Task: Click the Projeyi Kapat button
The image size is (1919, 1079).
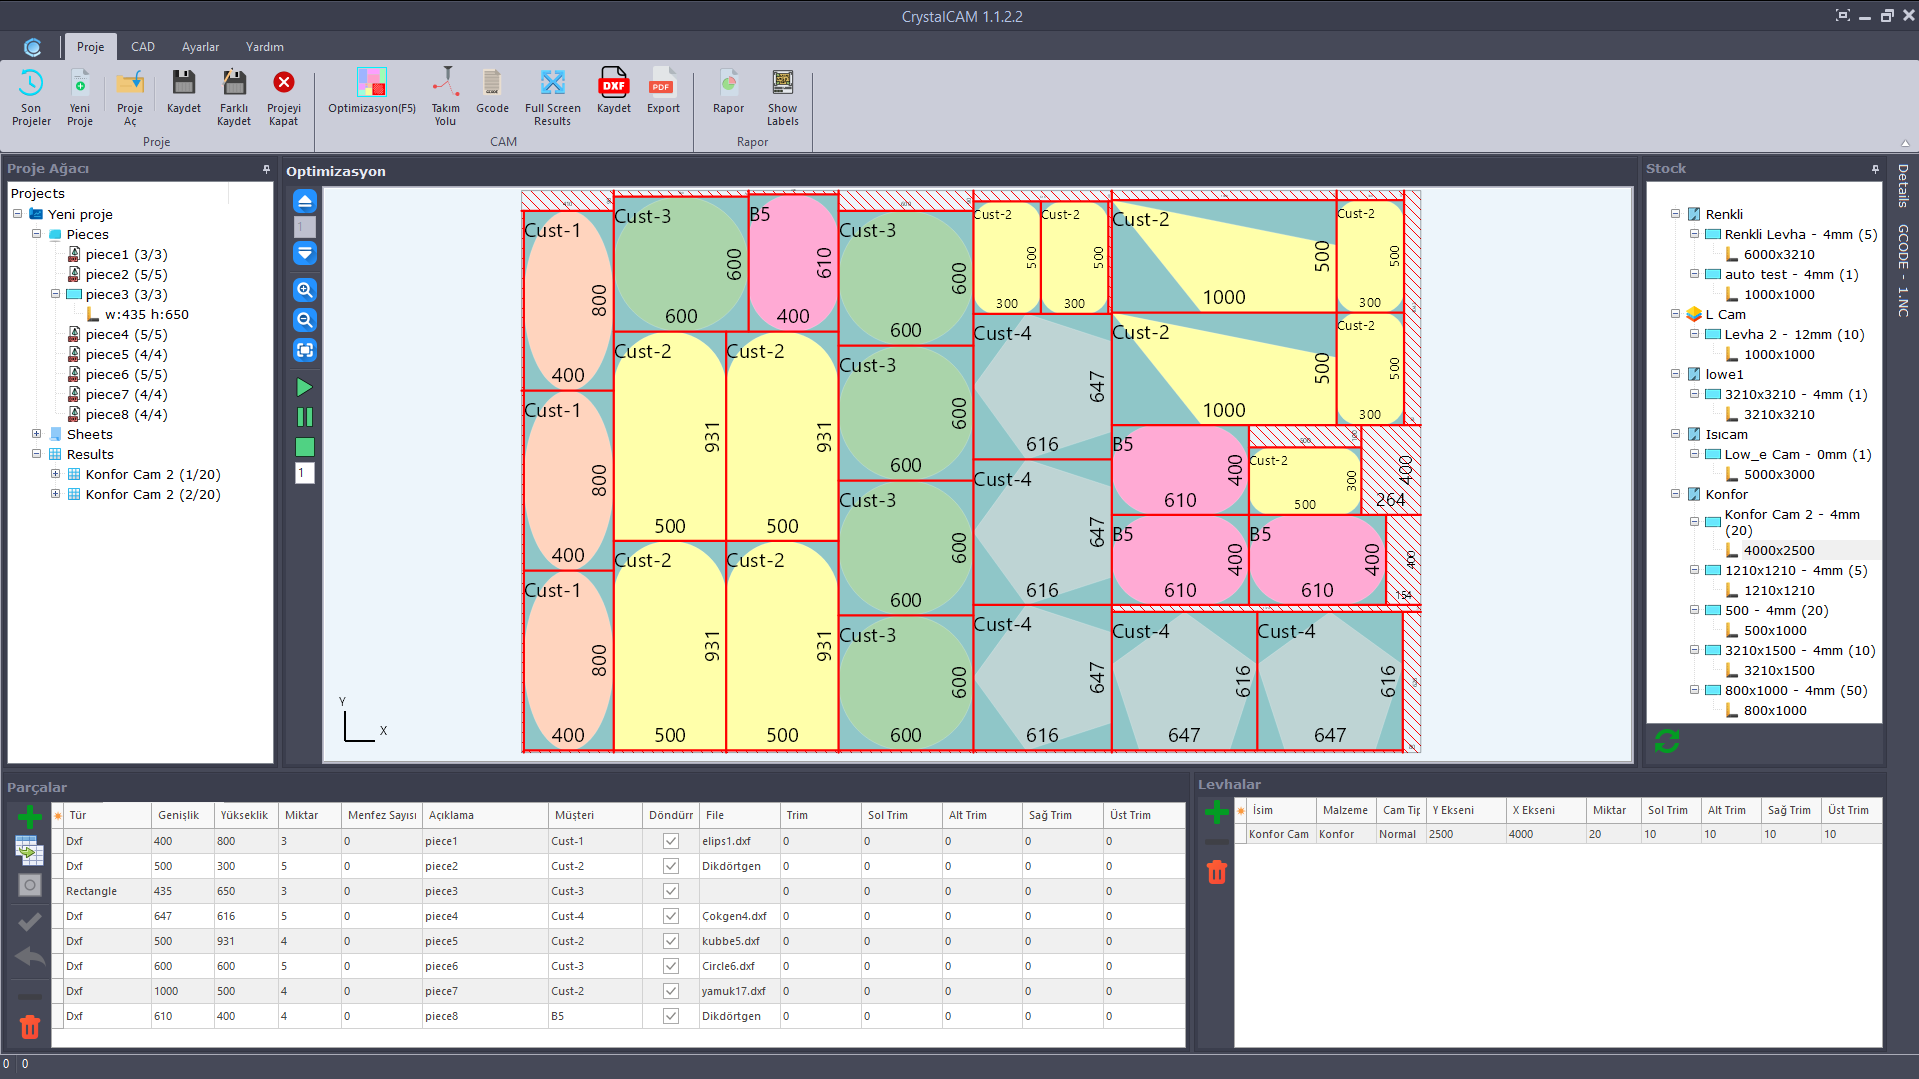Action: pyautogui.click(x=283, y=92)
